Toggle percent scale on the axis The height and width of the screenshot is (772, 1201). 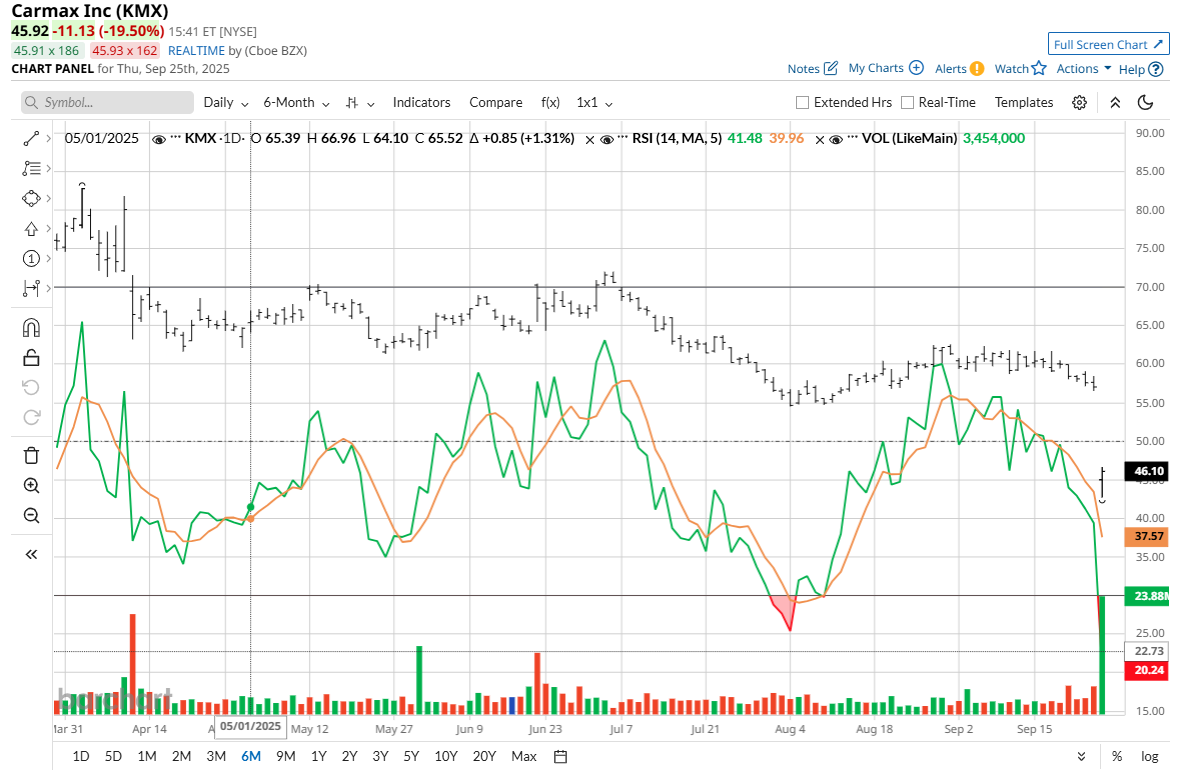click(1117, 756)
